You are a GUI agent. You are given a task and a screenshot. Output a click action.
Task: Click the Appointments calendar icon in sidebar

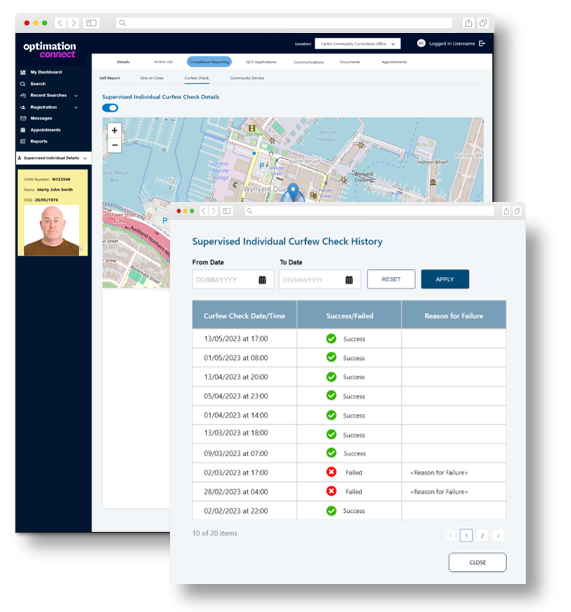tap(23, 130)
